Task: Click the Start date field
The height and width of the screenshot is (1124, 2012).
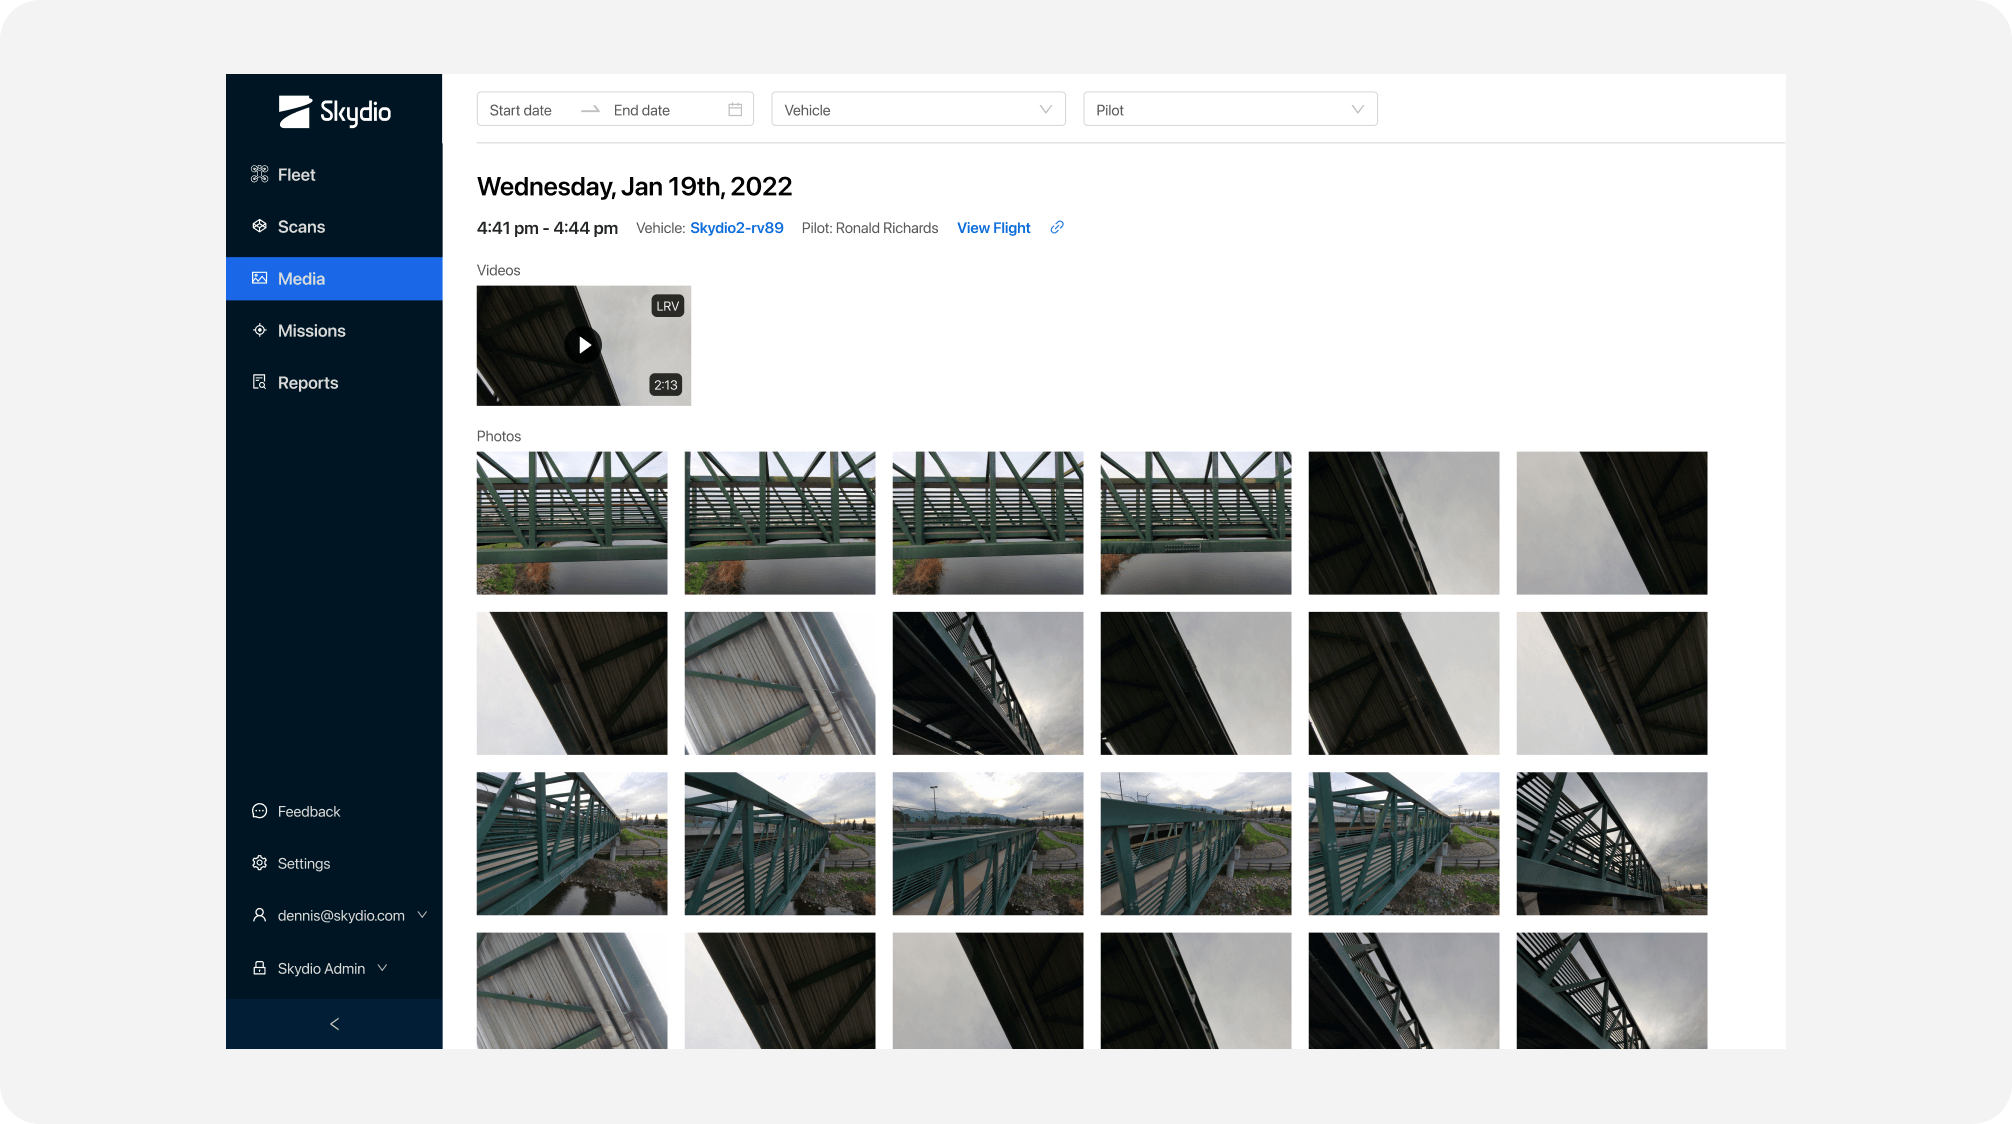Action: (521, 110)
